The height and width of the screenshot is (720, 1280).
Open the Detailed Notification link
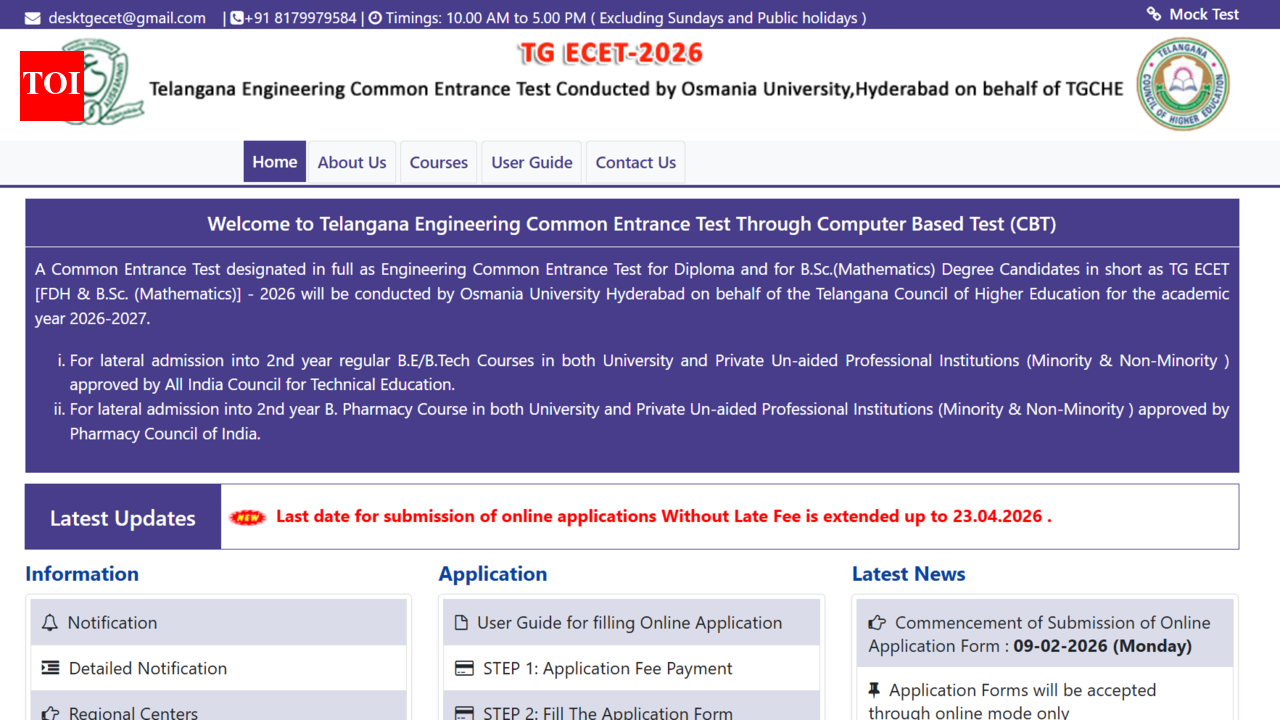pyautogui.click(x=146, y=668)
